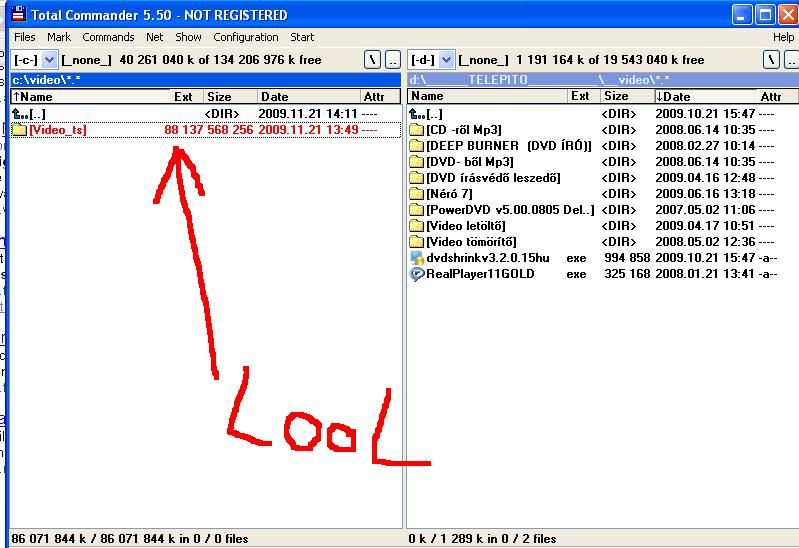Click the 994 858 size value
Image resolution: width=799 pixels, height=548 pixels.
tap(627, 258)
